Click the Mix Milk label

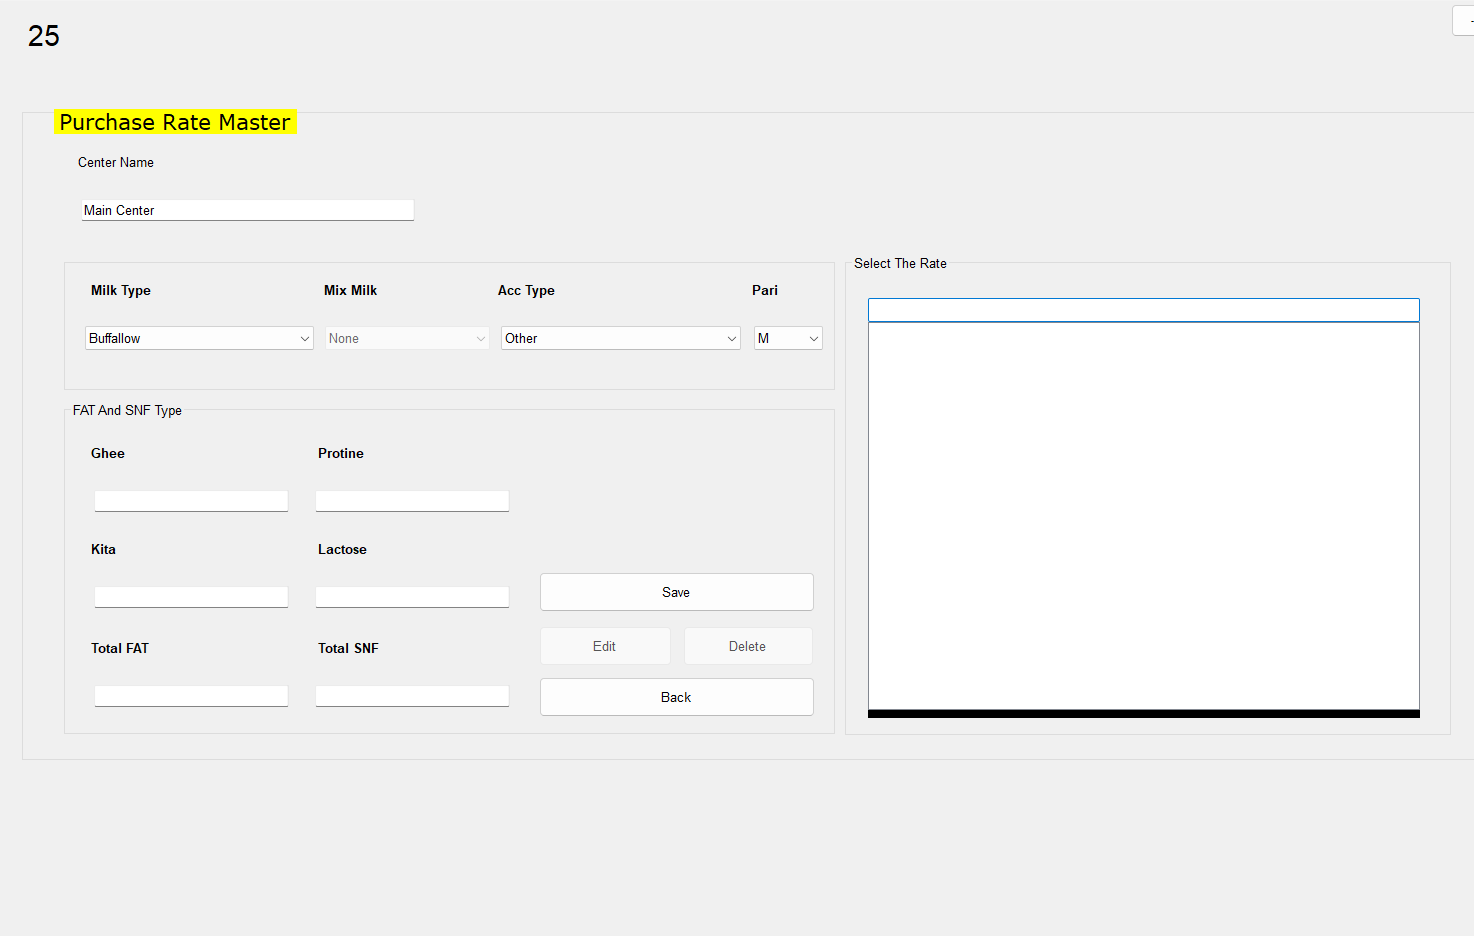click(351, 290)
